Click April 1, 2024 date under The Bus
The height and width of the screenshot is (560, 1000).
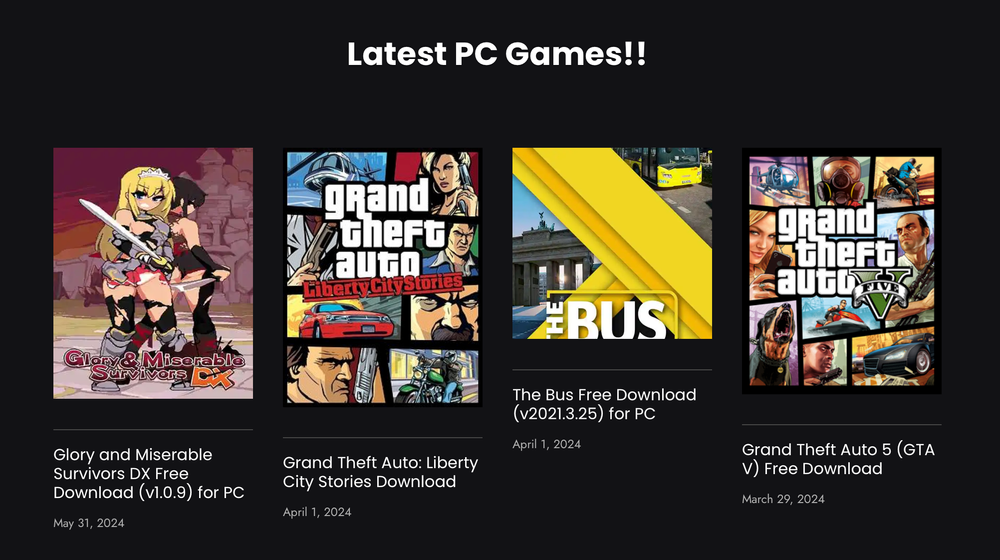point(547,444)
